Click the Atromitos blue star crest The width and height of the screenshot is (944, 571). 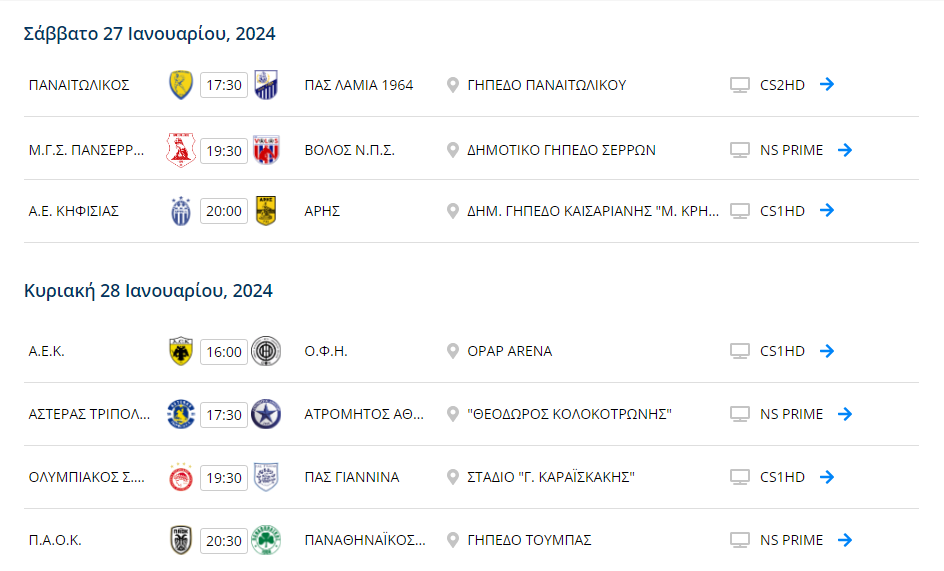click(x=266, y=414)
